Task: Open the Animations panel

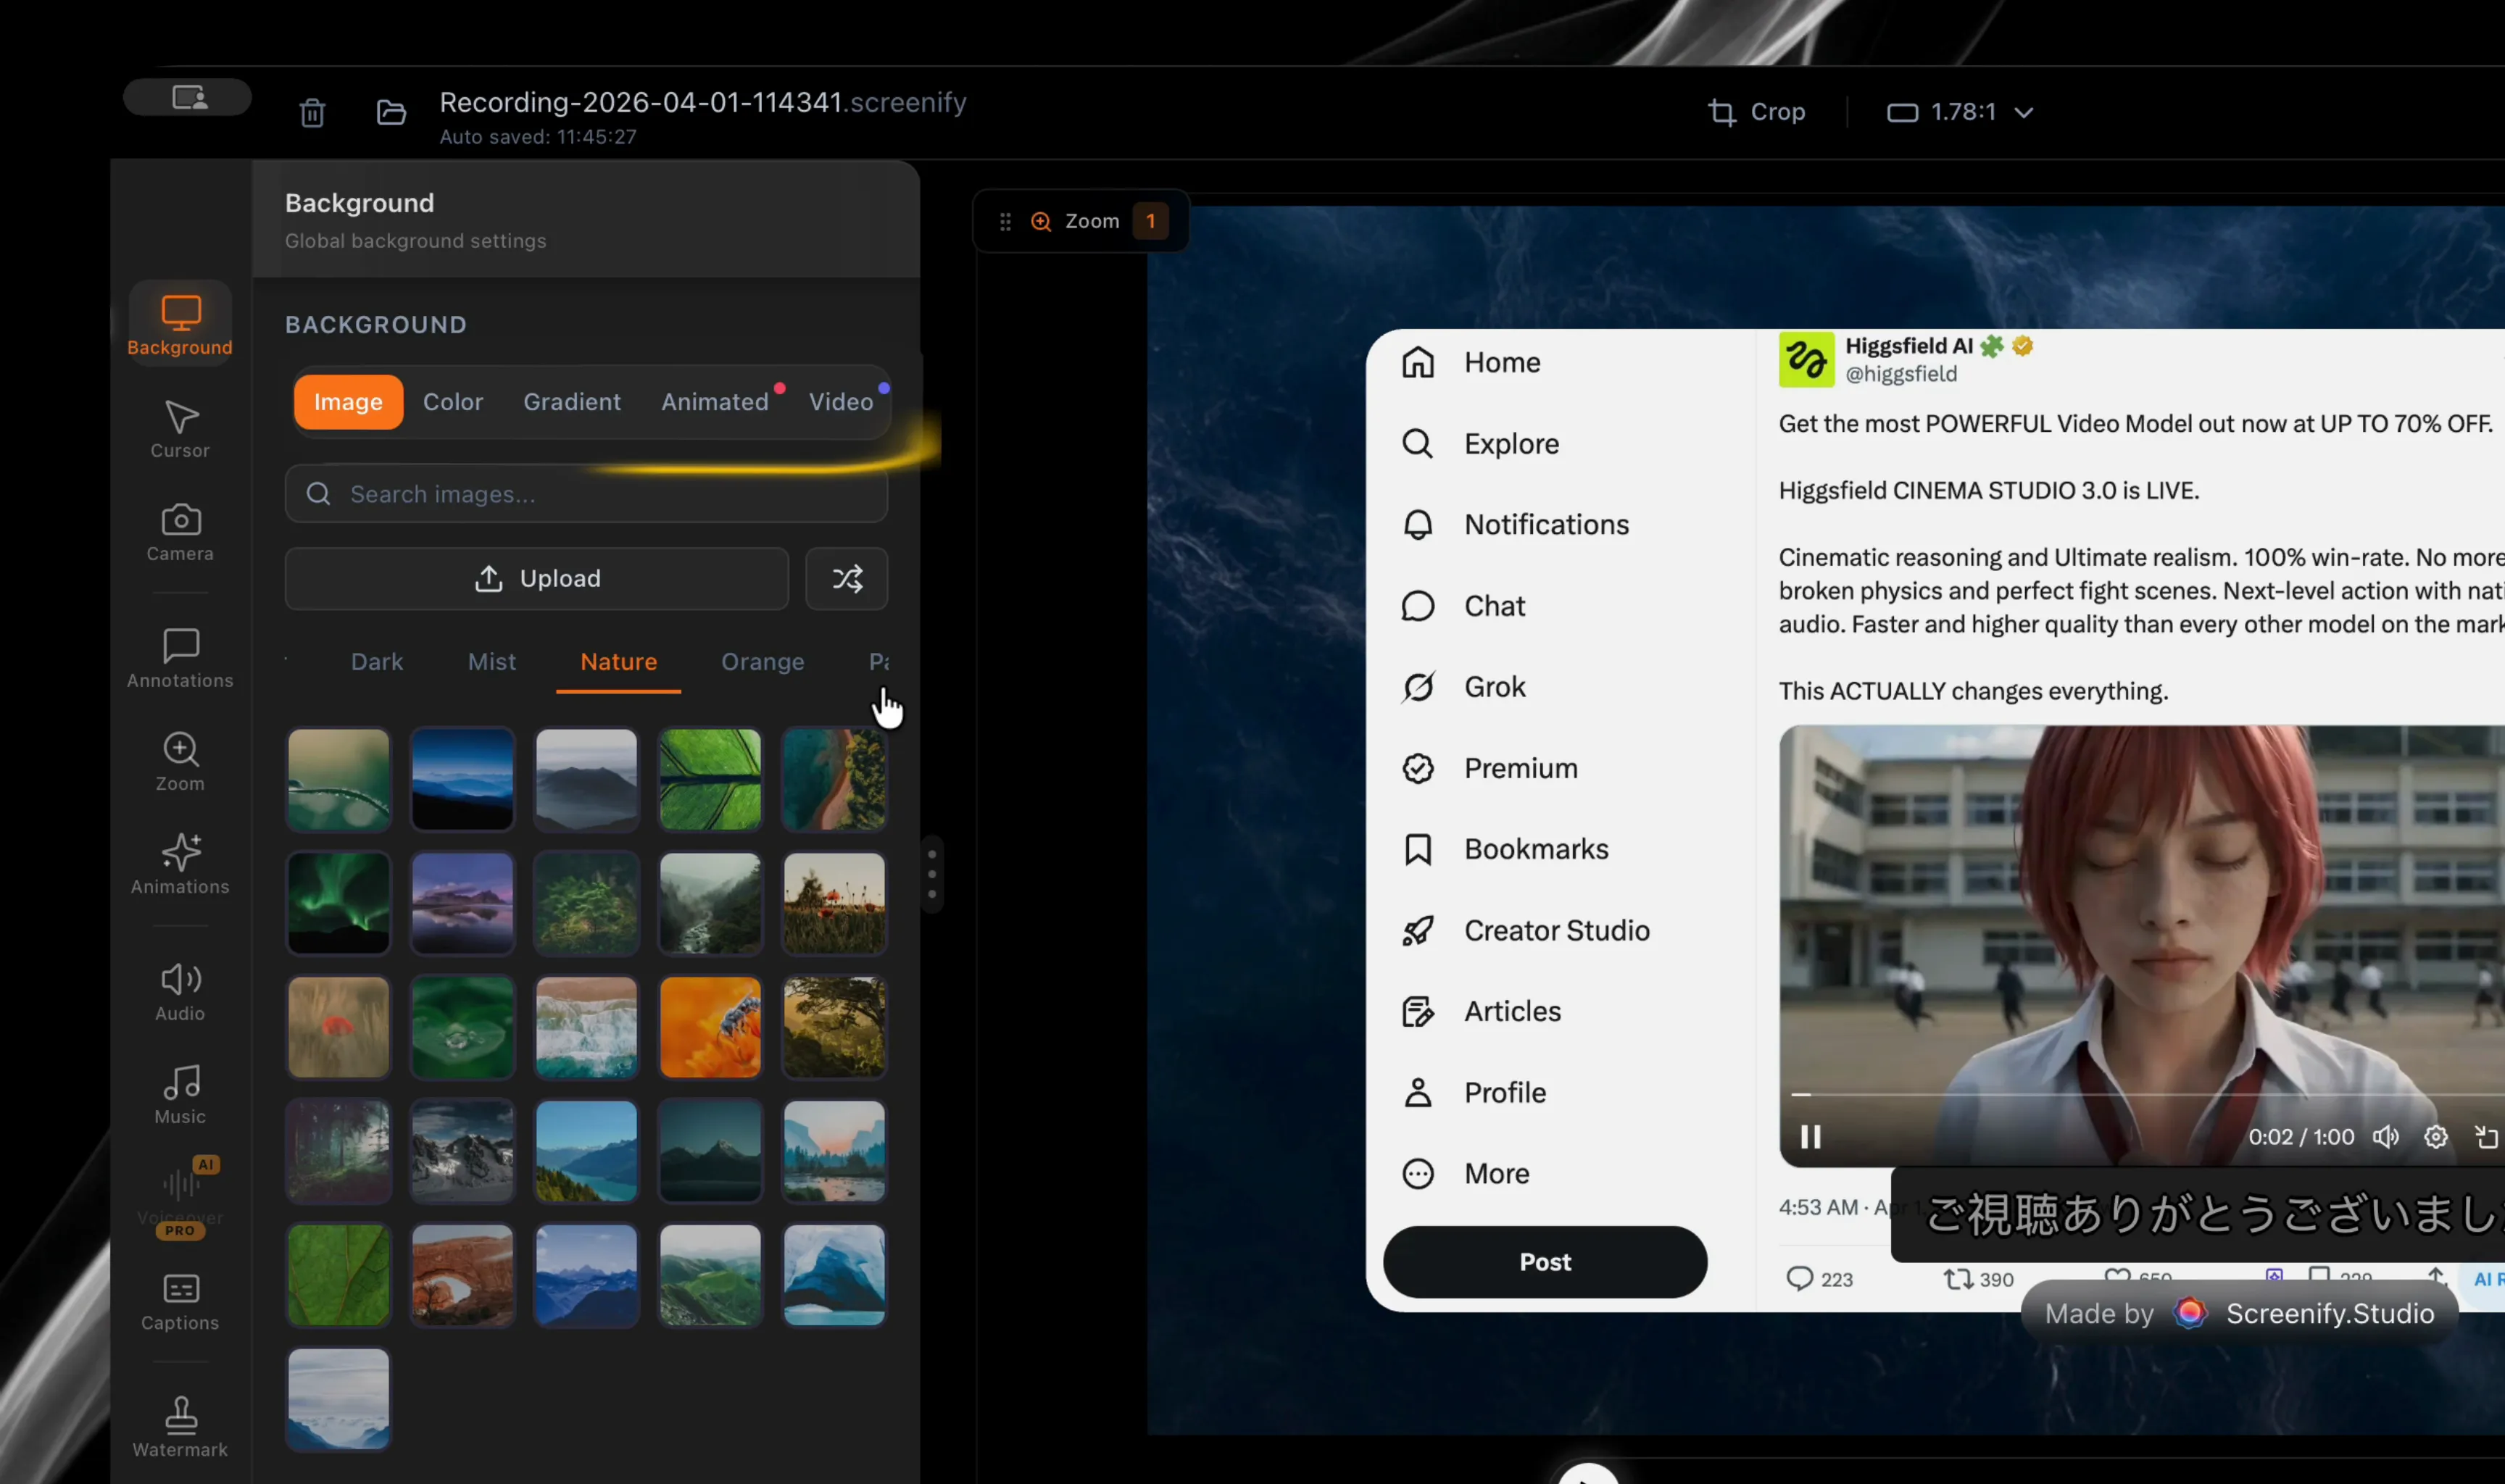Action: [x=180, y=864]
